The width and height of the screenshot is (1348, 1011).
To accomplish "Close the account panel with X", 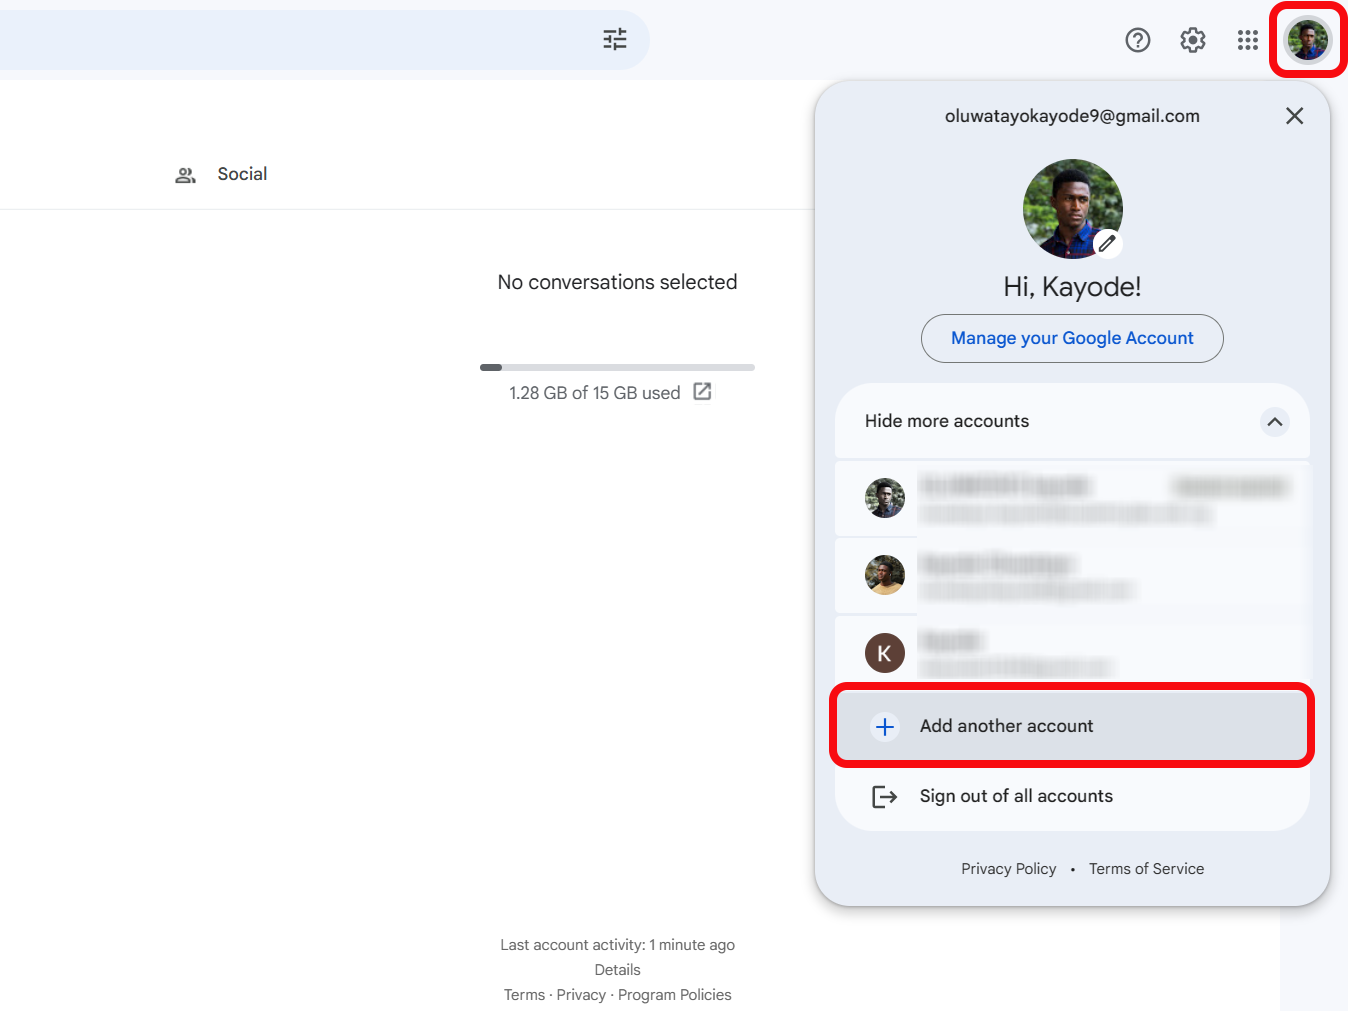I will tap(1295, 116).
